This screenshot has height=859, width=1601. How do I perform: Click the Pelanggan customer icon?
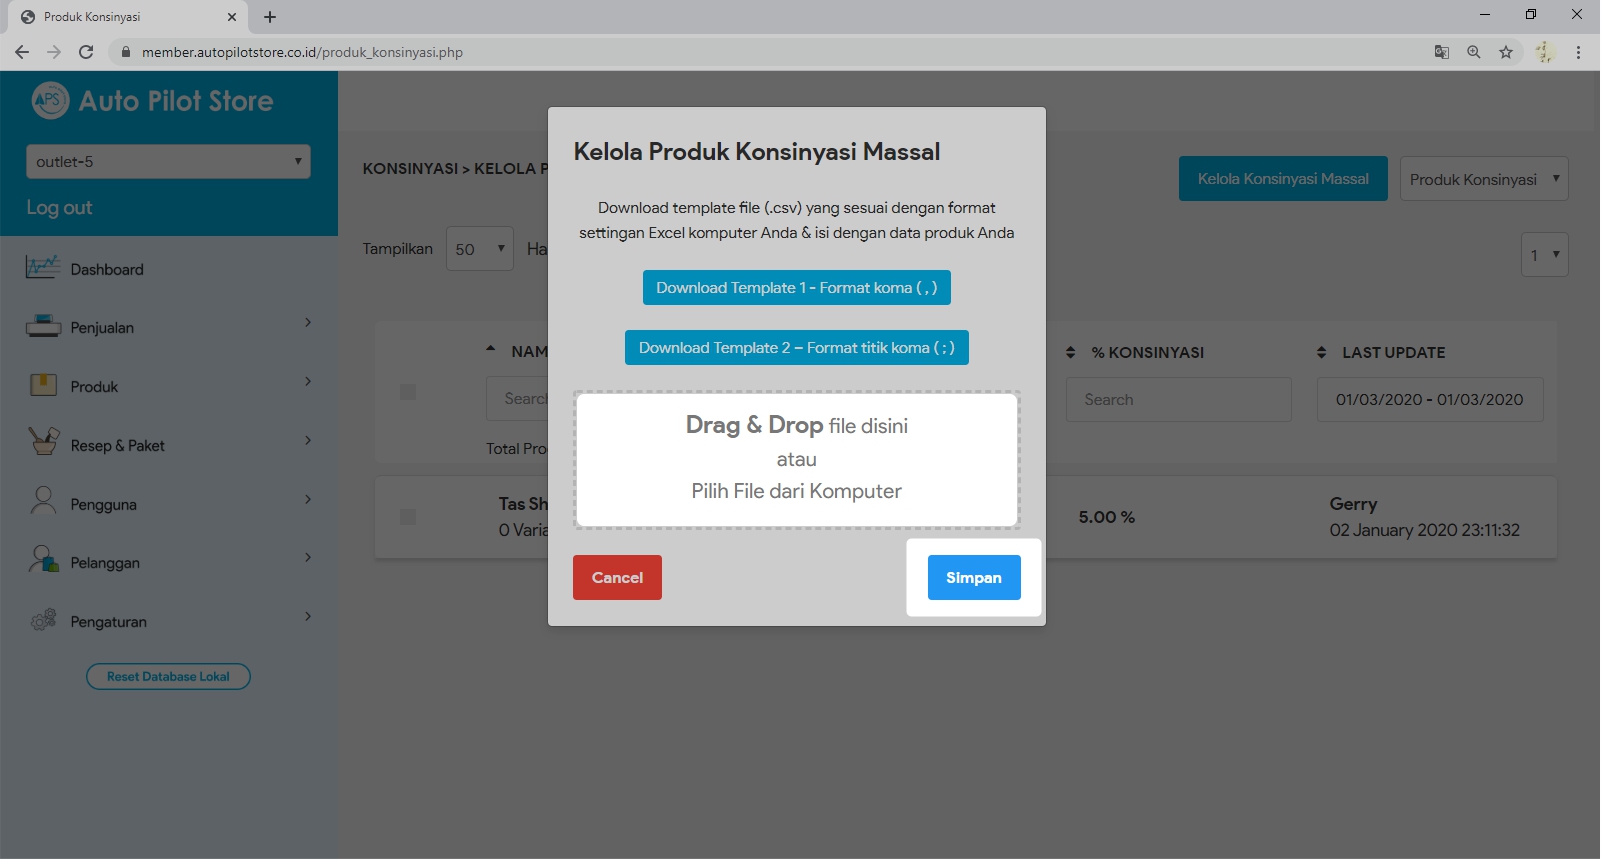tap(43, 561)
